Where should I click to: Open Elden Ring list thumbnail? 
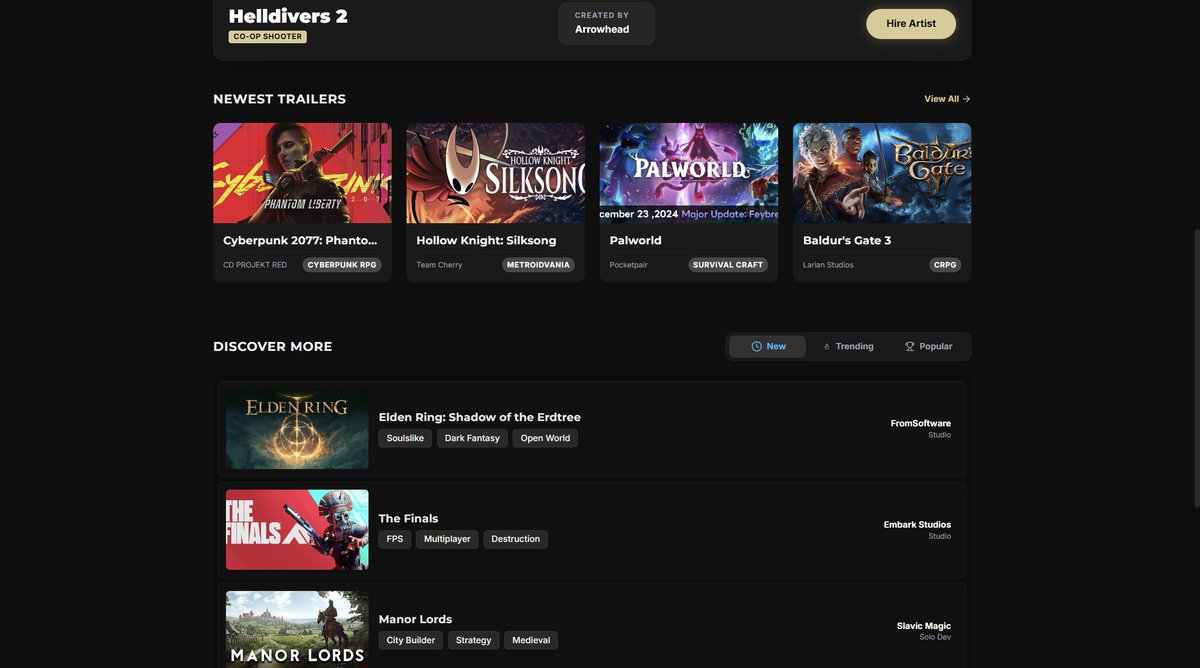click(297, 429)
